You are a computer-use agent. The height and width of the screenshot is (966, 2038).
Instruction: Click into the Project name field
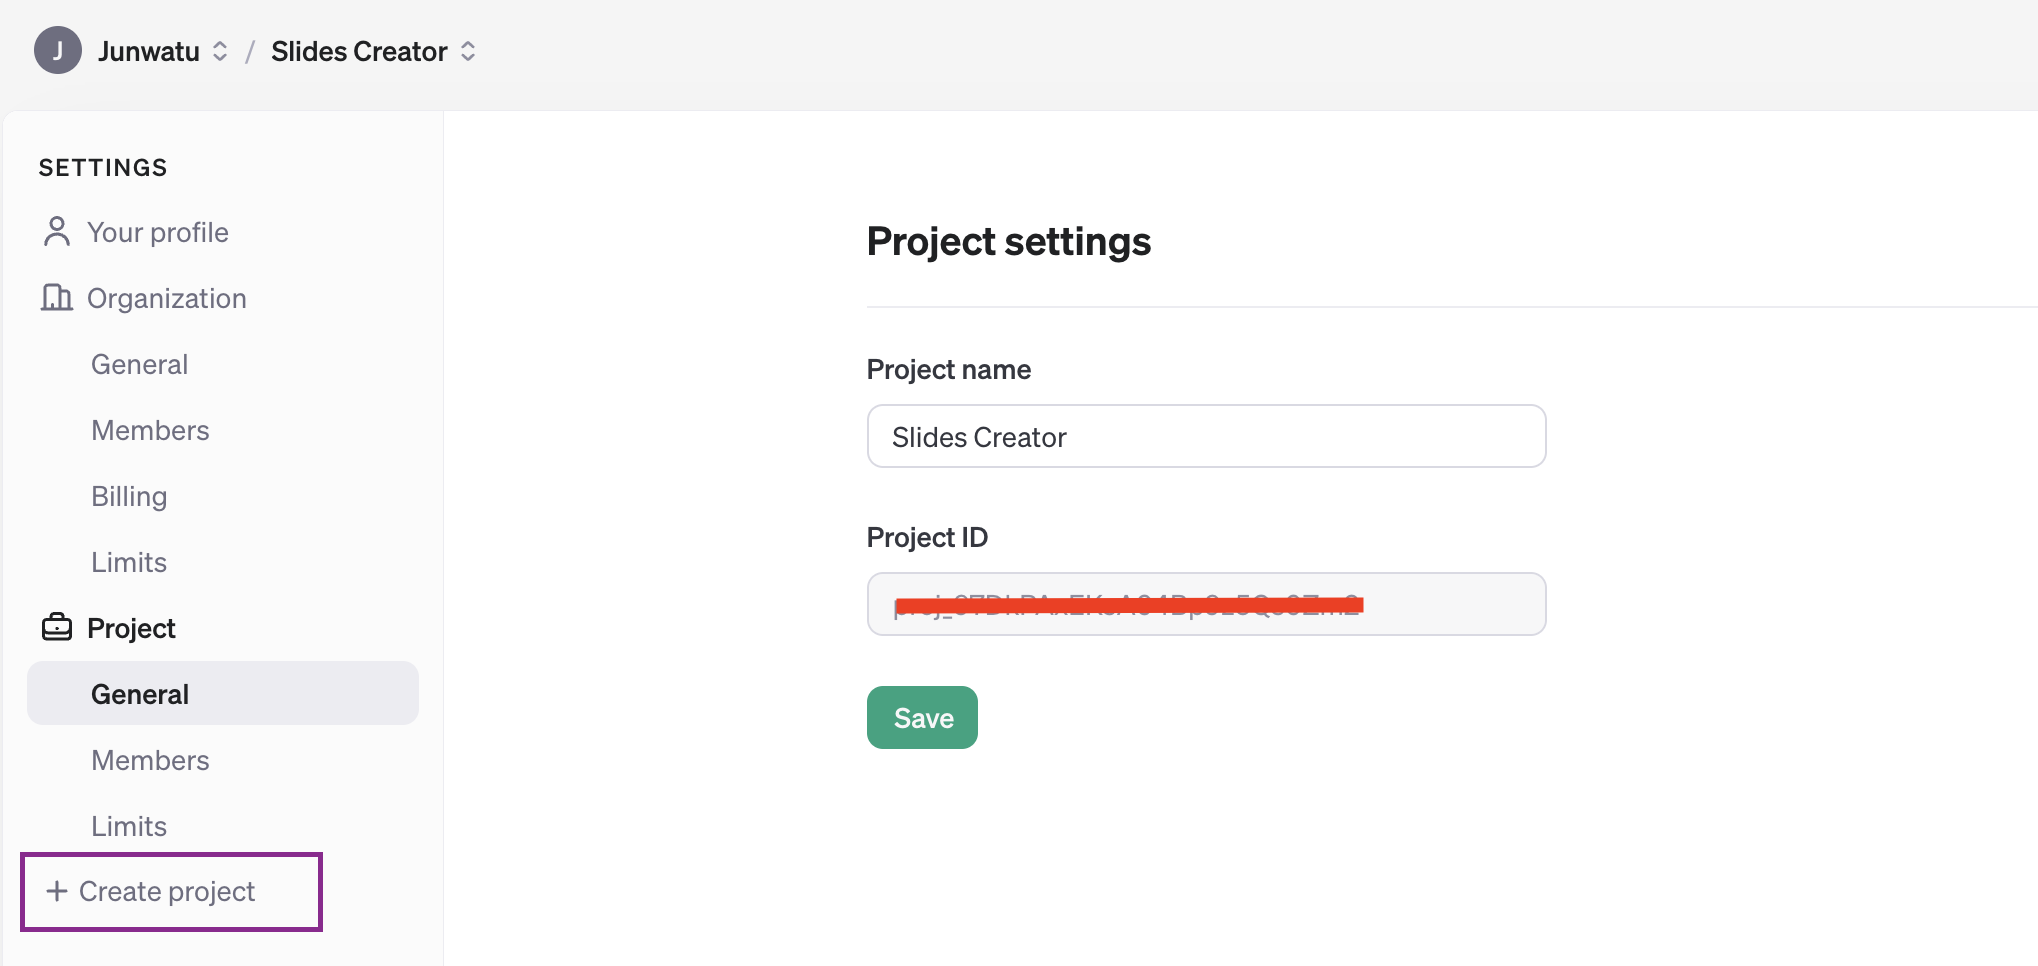point(1205,437)
